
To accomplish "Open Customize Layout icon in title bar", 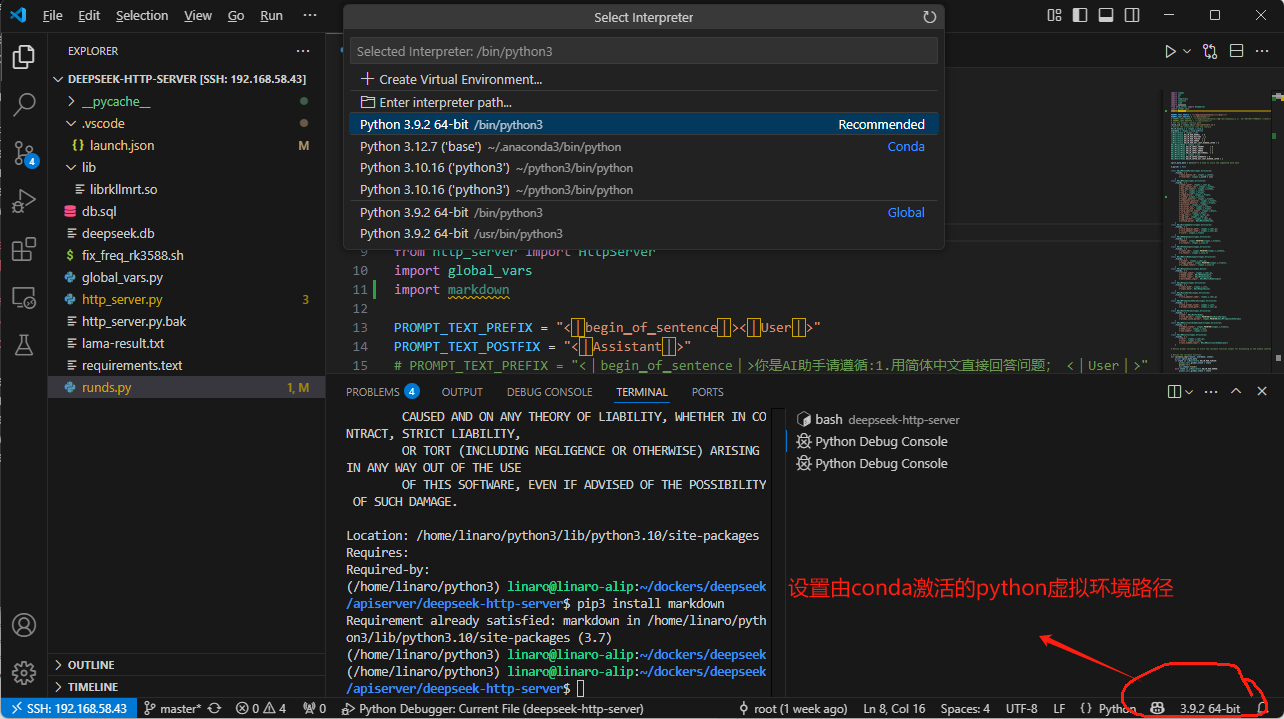I will [x=1054, y=15].
